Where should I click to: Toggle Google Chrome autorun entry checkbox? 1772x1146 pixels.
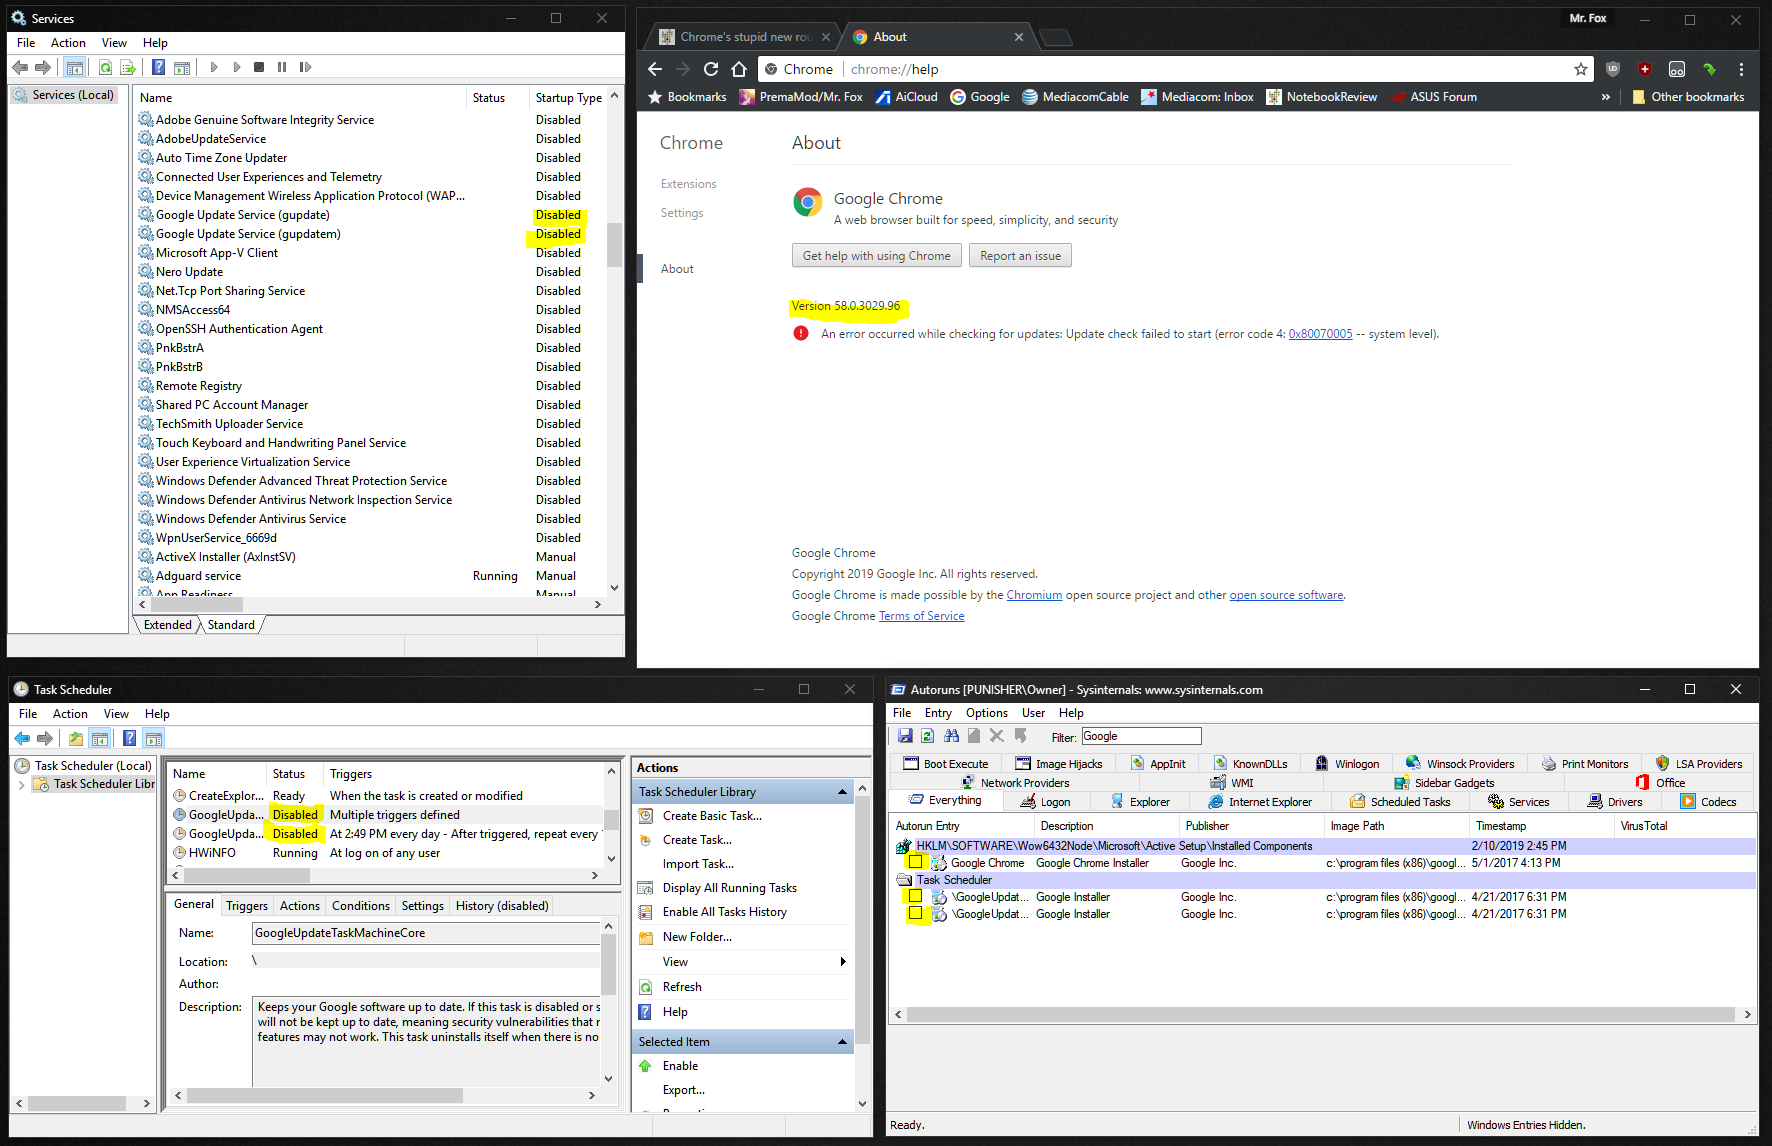click(x=915, y=862)
